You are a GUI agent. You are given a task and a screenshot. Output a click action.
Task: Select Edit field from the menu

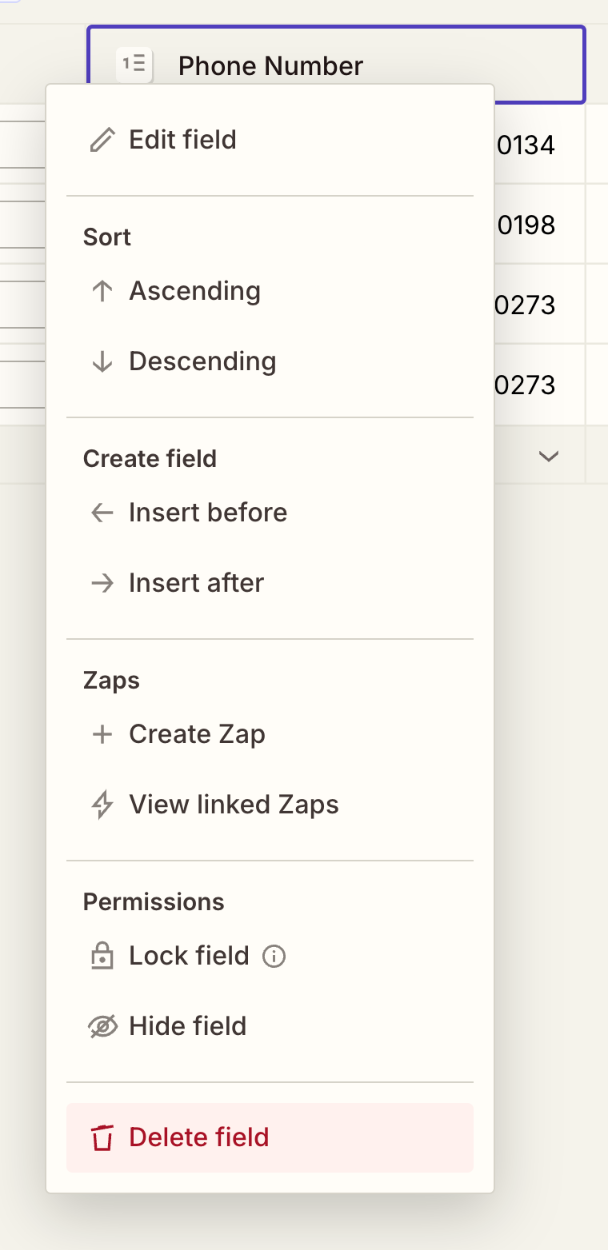click(182, 140)
